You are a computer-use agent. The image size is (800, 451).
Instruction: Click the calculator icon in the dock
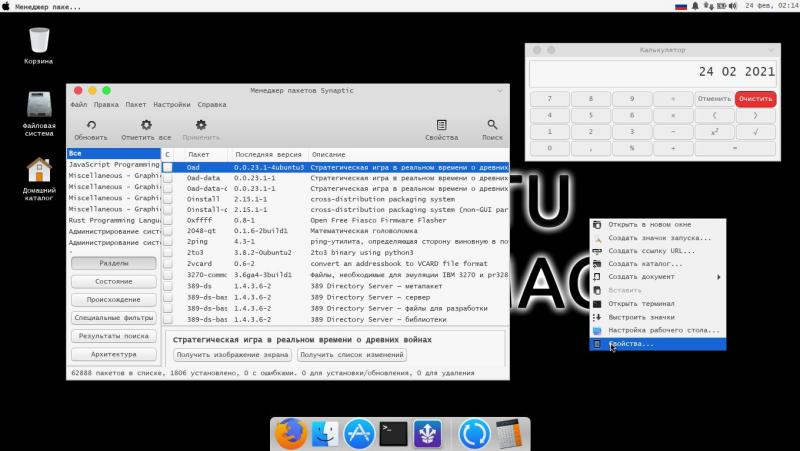(511, 433)
